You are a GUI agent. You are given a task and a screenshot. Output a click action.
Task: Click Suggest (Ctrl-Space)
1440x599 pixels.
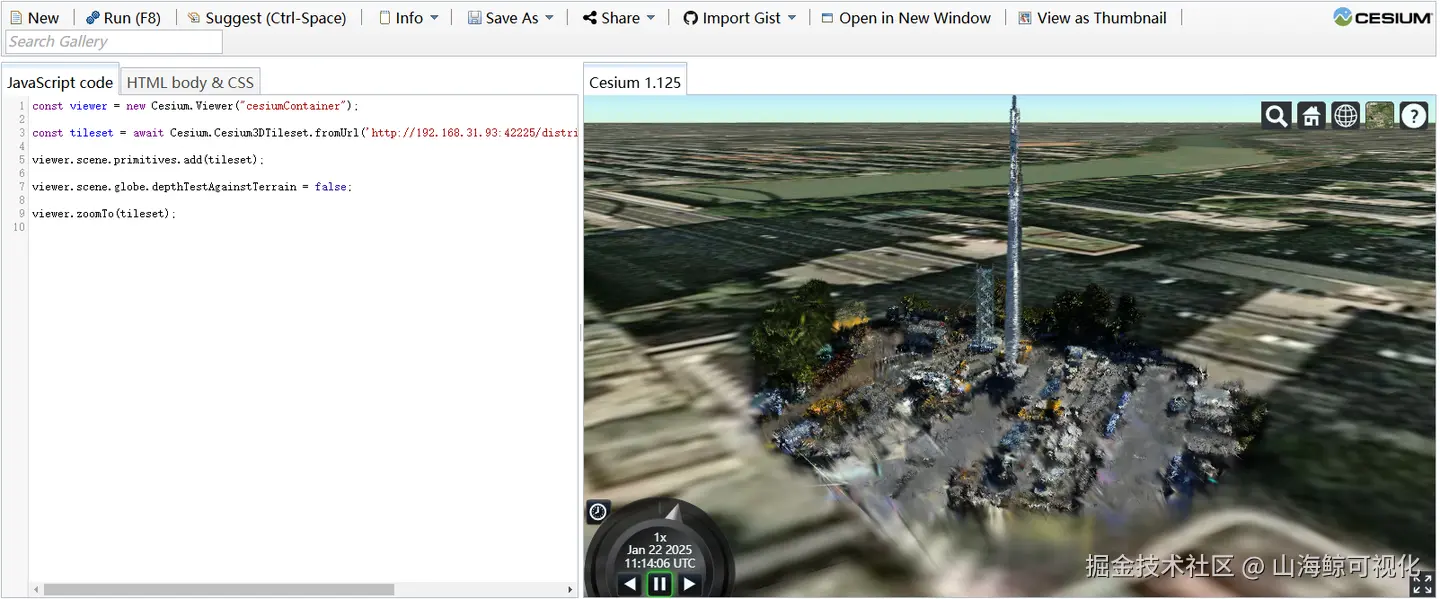[x=266, y=18]
